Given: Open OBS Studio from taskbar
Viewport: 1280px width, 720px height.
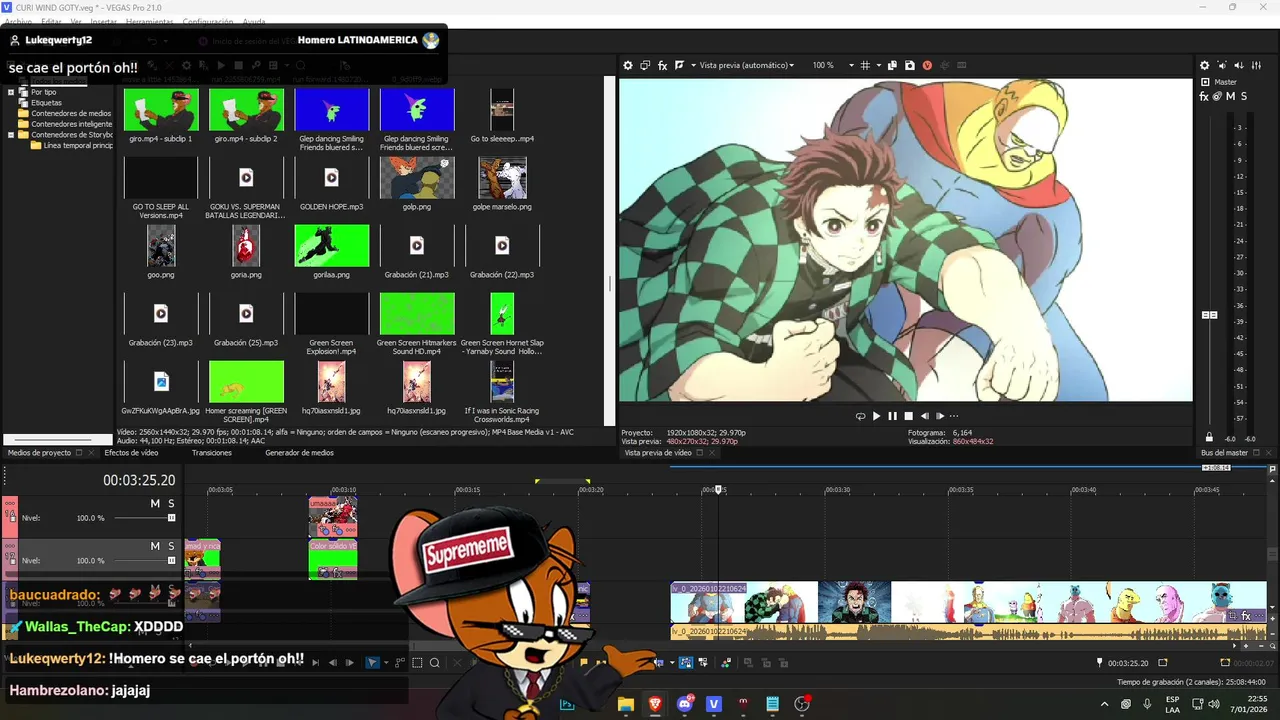Looking at the screenshot, I should click(x=802, y=704).
